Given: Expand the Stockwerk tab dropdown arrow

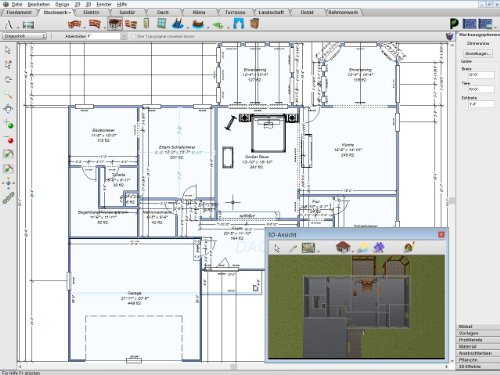Looking at the screenshot, I should pyautogui.click(x=70, y=13).
